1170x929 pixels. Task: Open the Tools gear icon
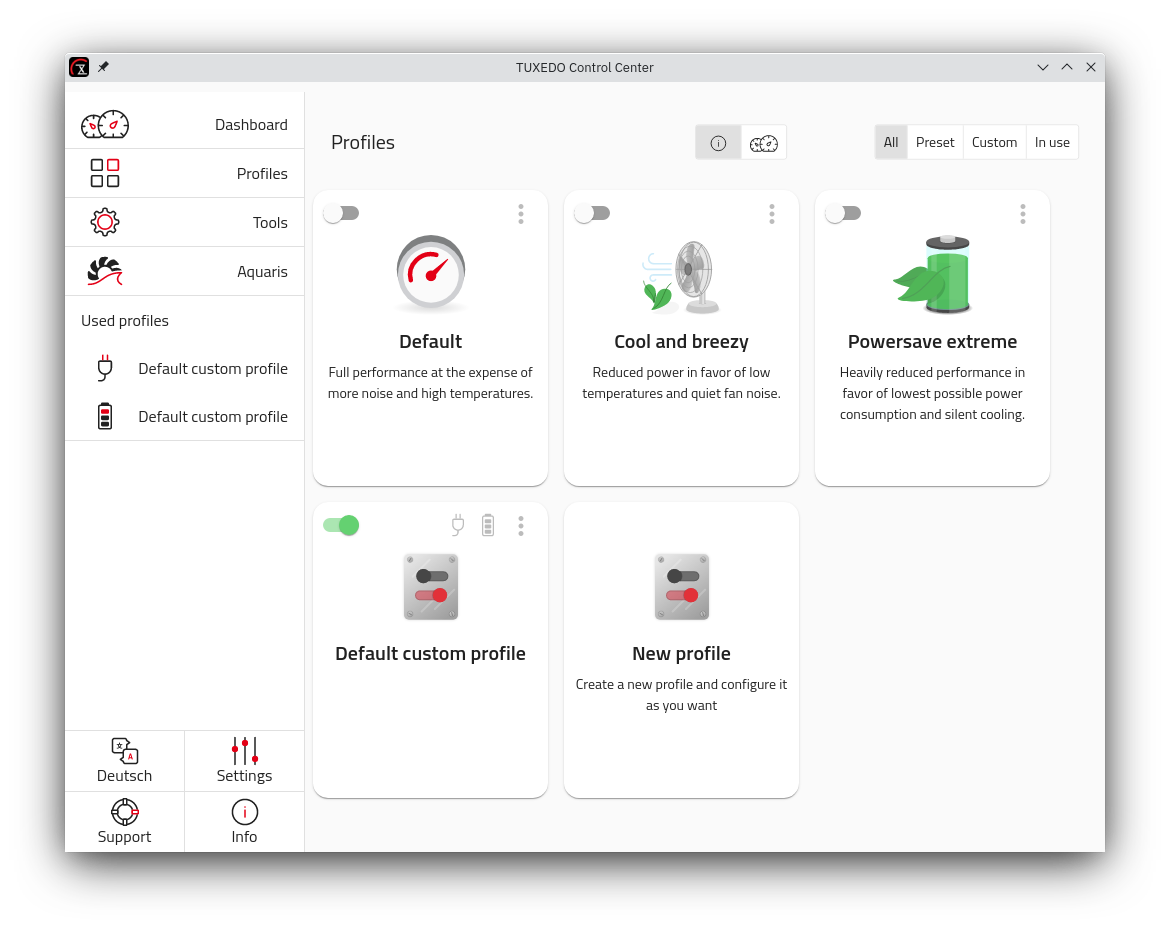click(104, 222)
